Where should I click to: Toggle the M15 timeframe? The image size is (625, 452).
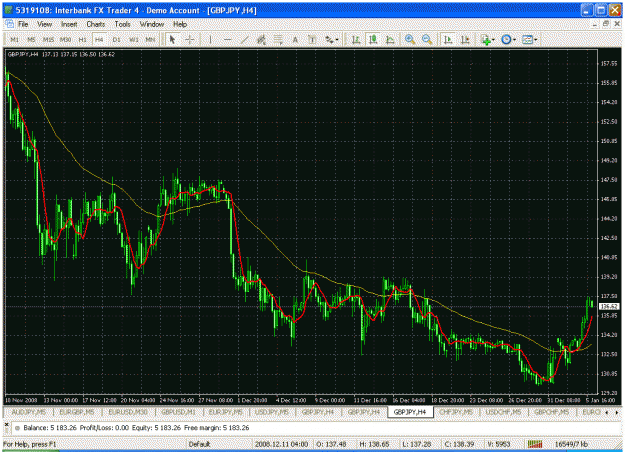coord(48,40)
